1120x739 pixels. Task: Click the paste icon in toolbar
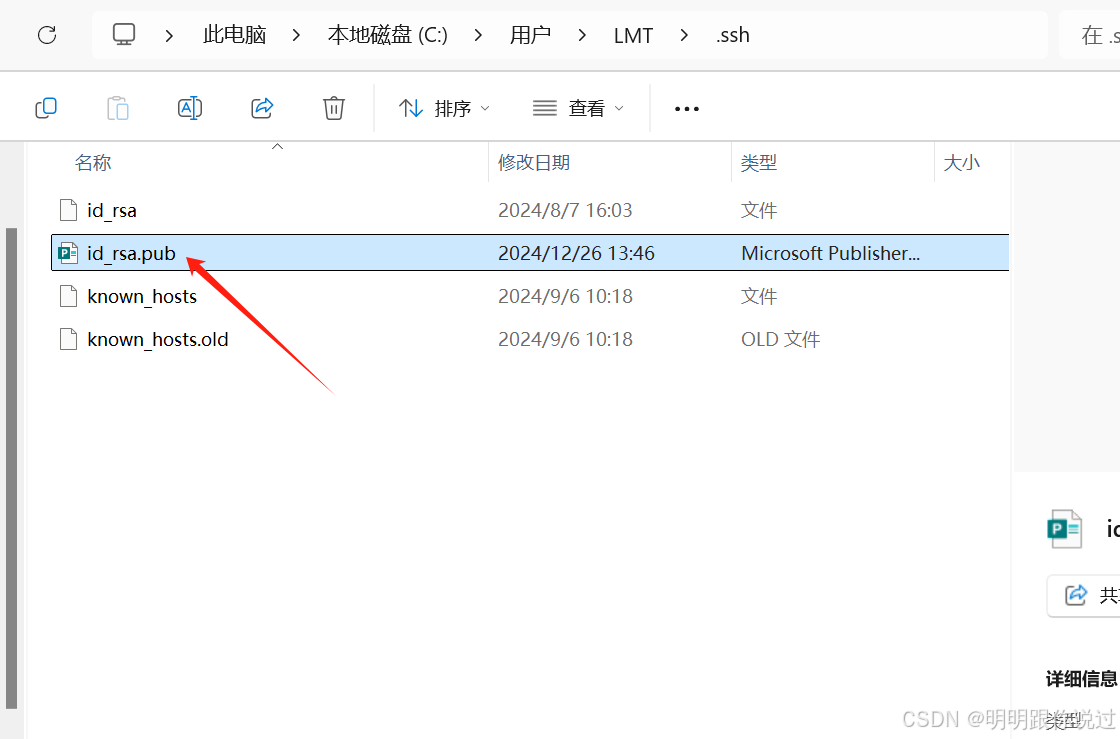(x=118, y=109)
